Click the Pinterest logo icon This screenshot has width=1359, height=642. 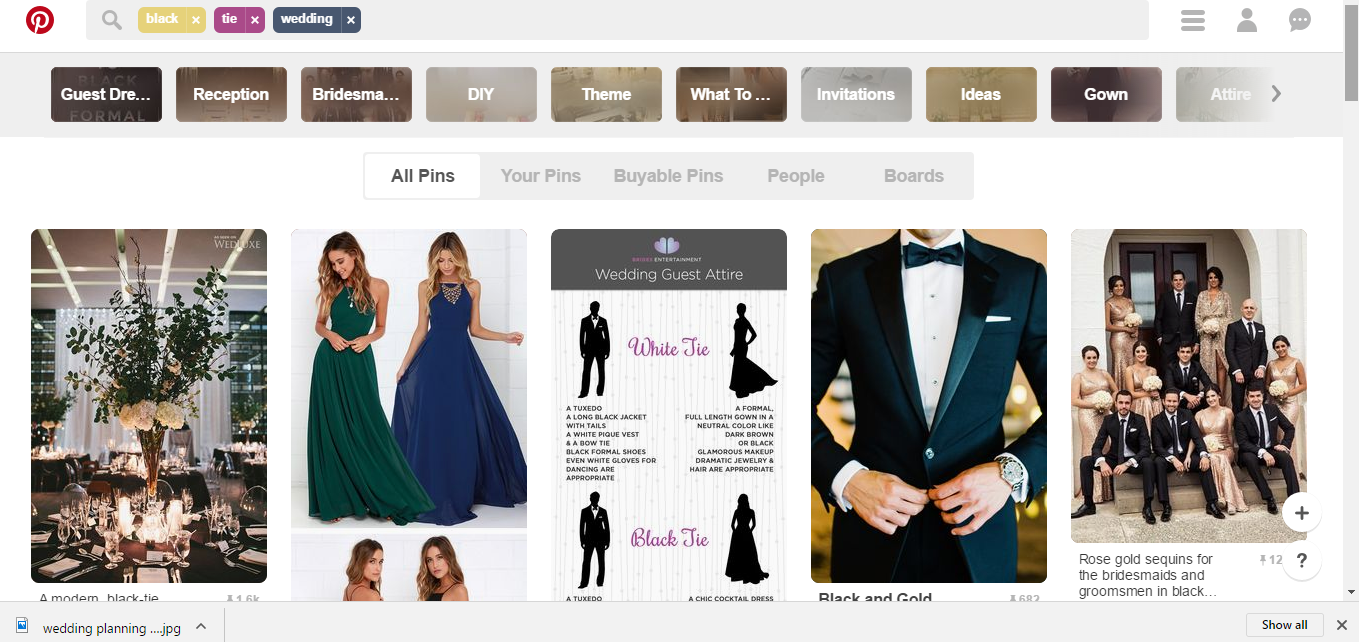pyautogui.click(x=40, y=20)
